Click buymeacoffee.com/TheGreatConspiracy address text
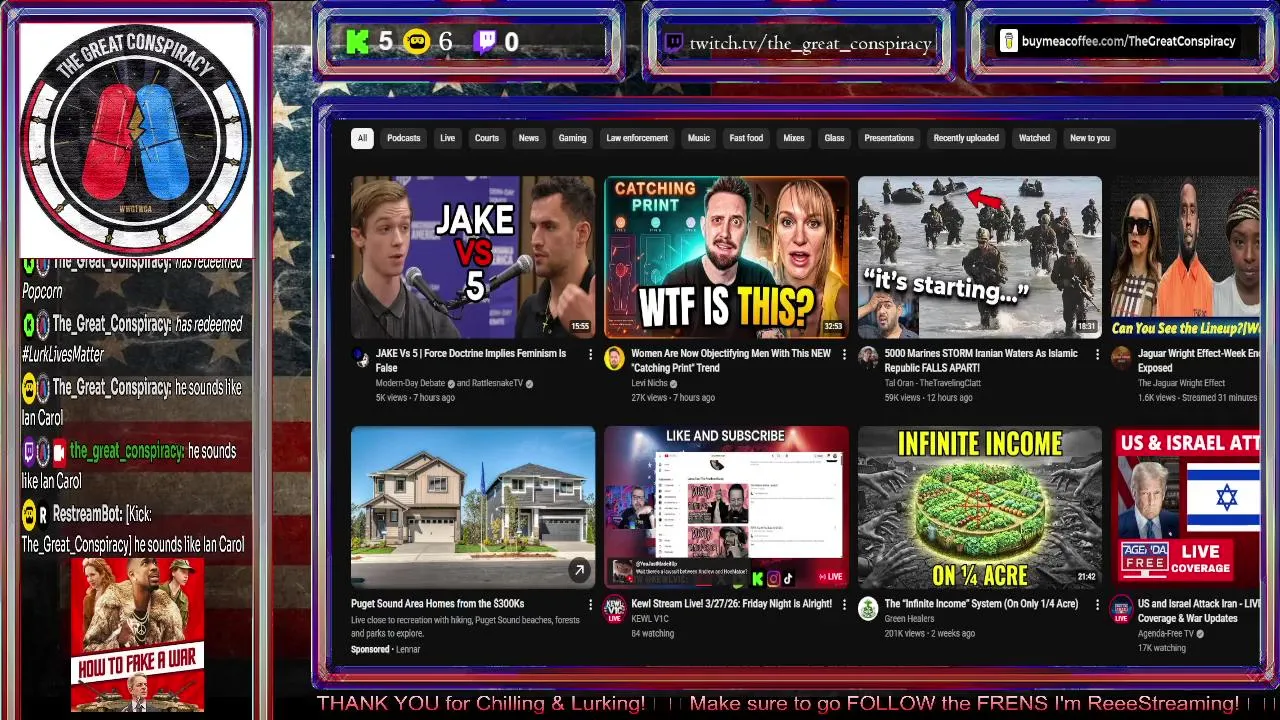The width and height of the screenshot is (1280, 720). (1128, 41)
